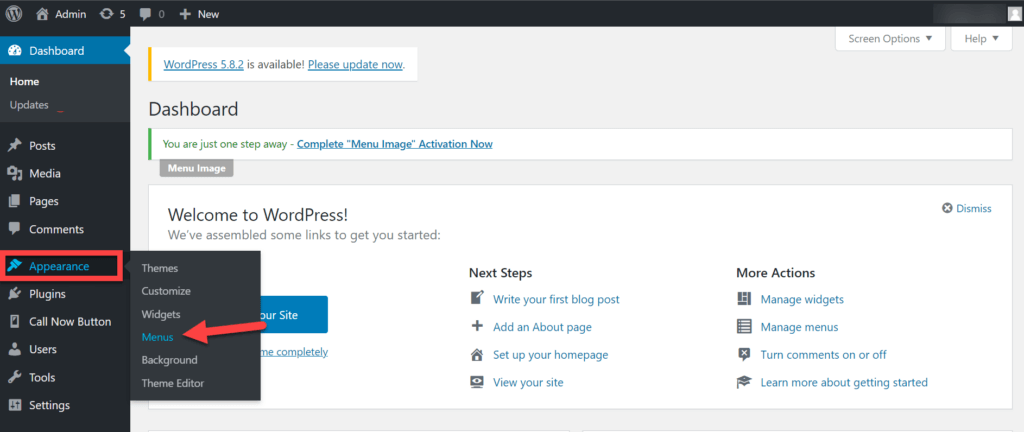Click the WordPress logo icon
The height and width of the screenshot is (432, 1024).
coord(14,13)
